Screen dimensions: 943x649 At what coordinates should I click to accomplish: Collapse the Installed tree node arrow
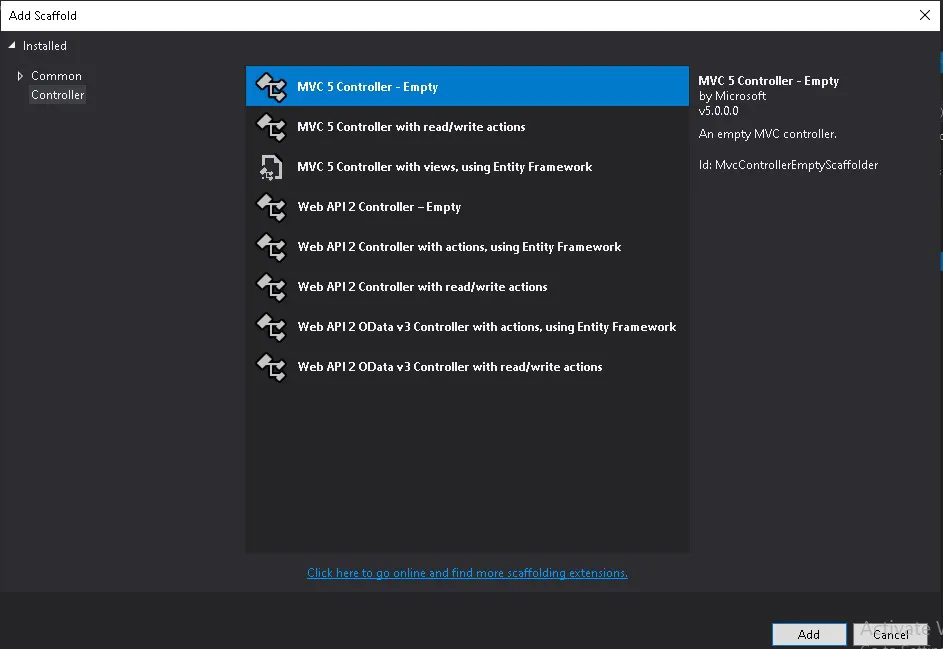coord(11,45)
